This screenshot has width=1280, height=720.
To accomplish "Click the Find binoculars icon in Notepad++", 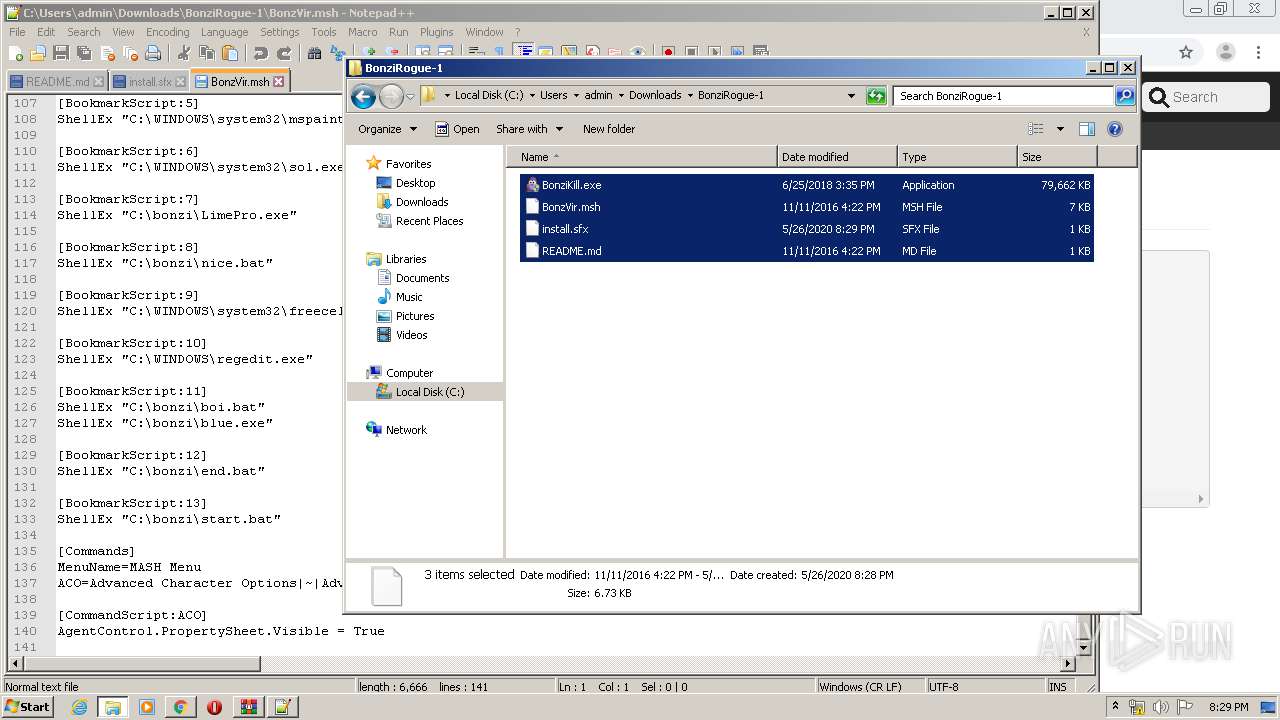I will (x=314, y=53).
